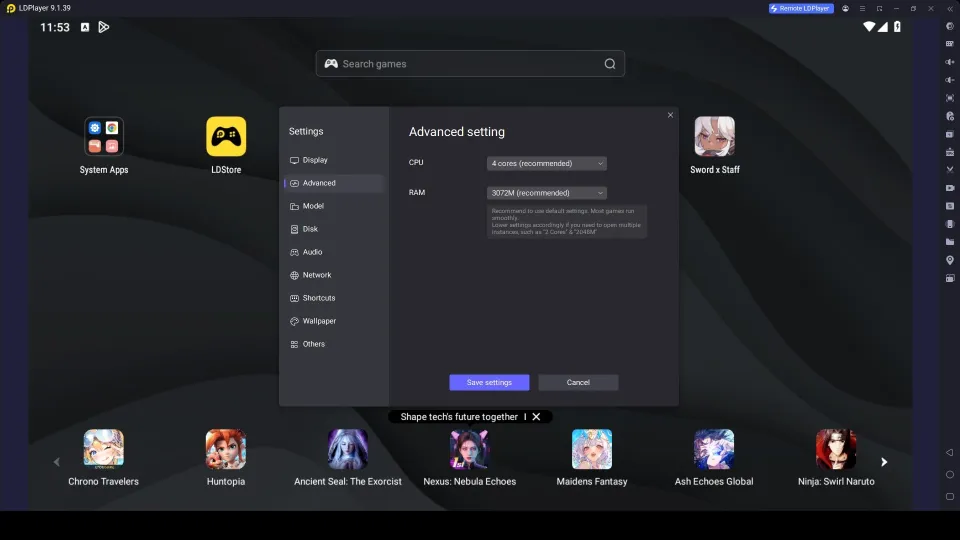Open the System Apps folder

point(103,137)
